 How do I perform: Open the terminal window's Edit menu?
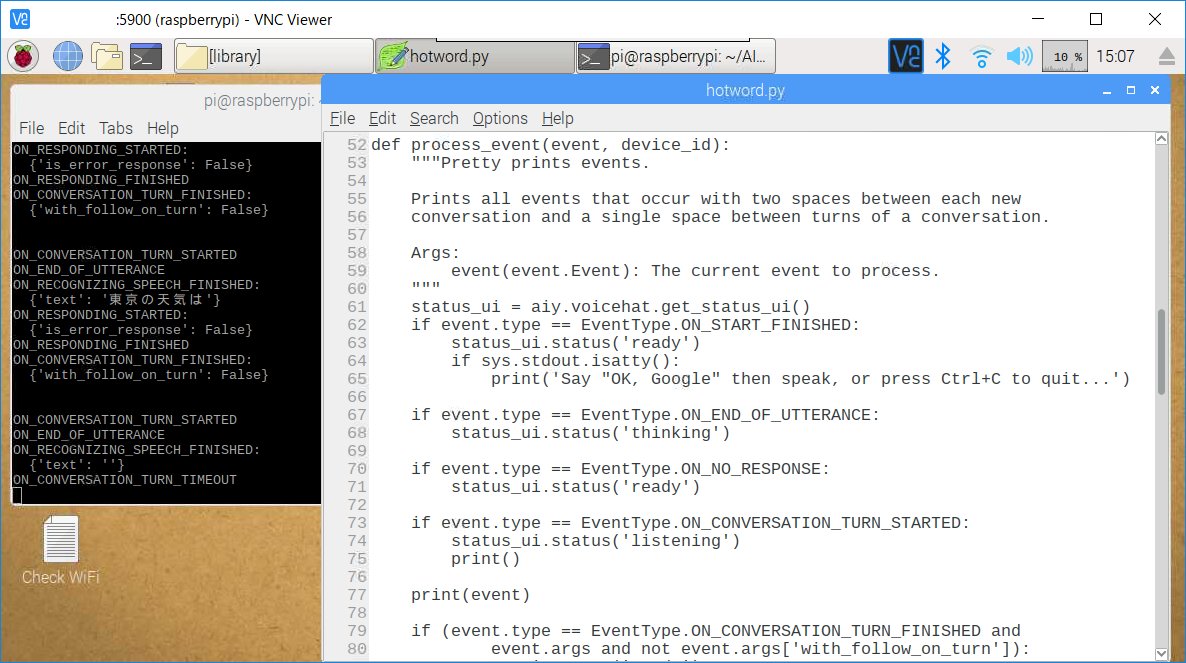pyautogui.click(x=72, y=129)
